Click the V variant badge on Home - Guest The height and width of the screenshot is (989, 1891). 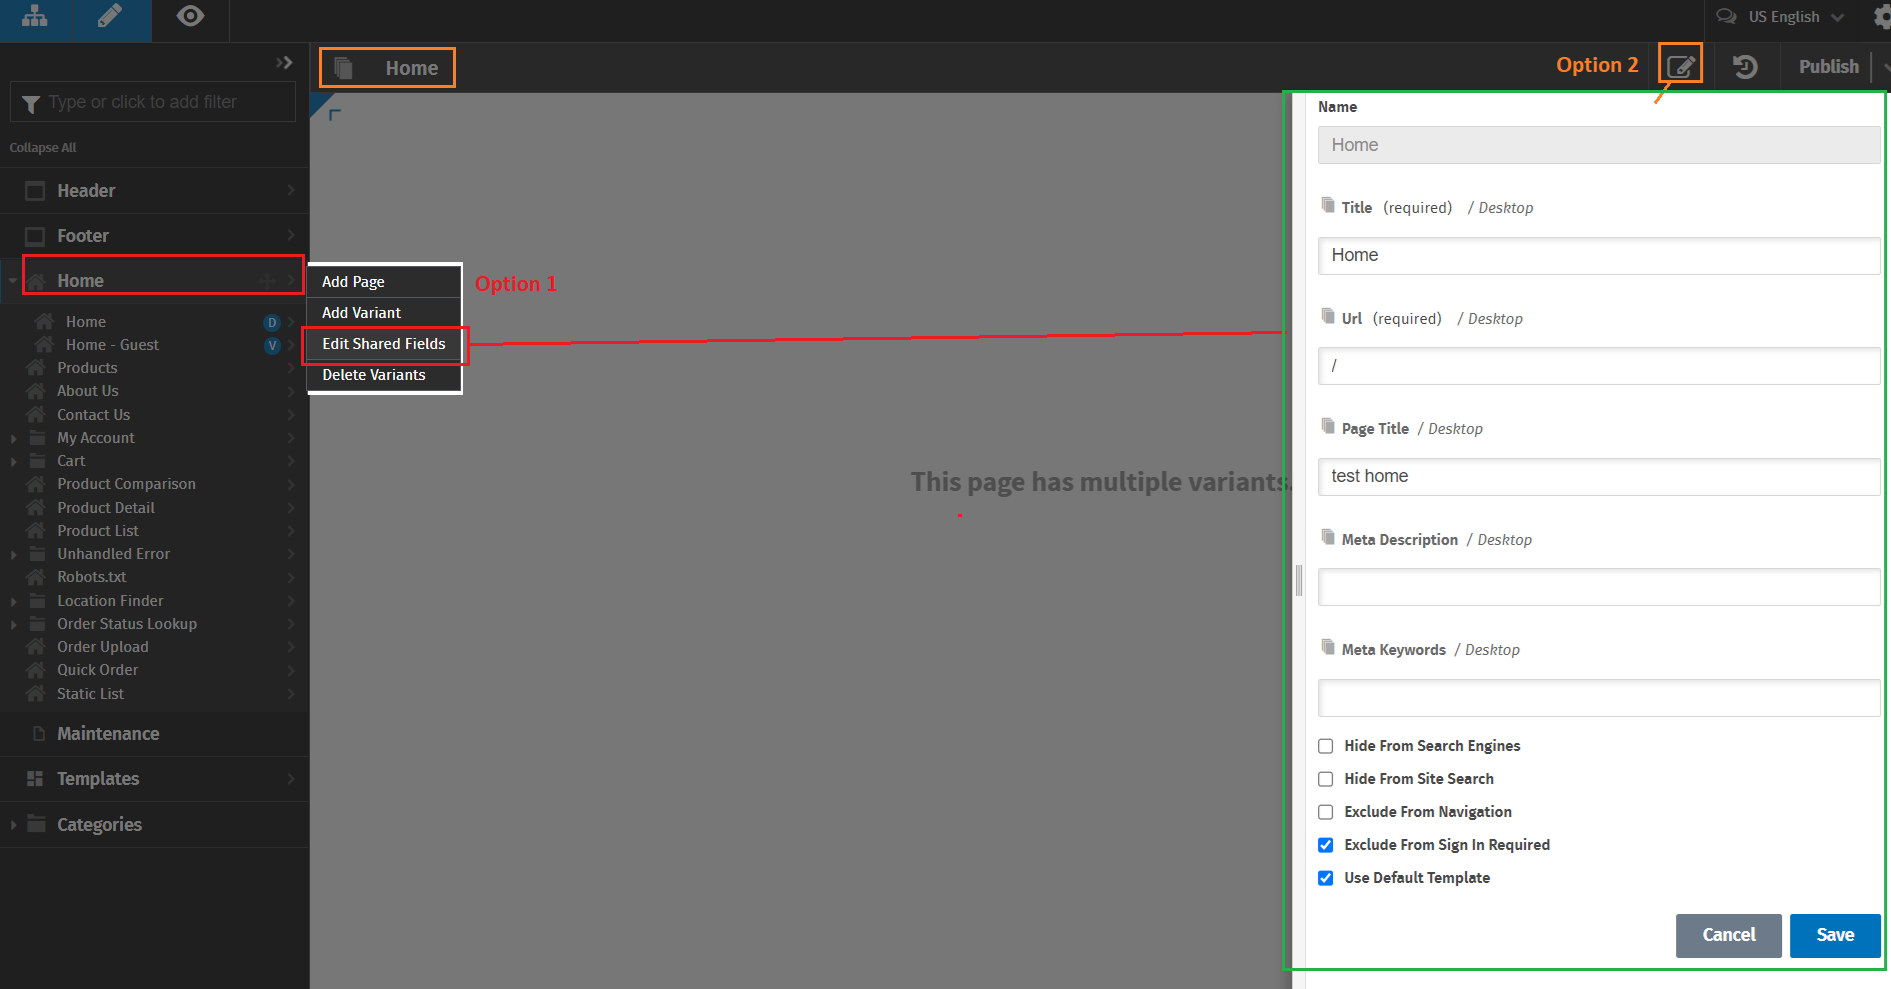(272, 345)
